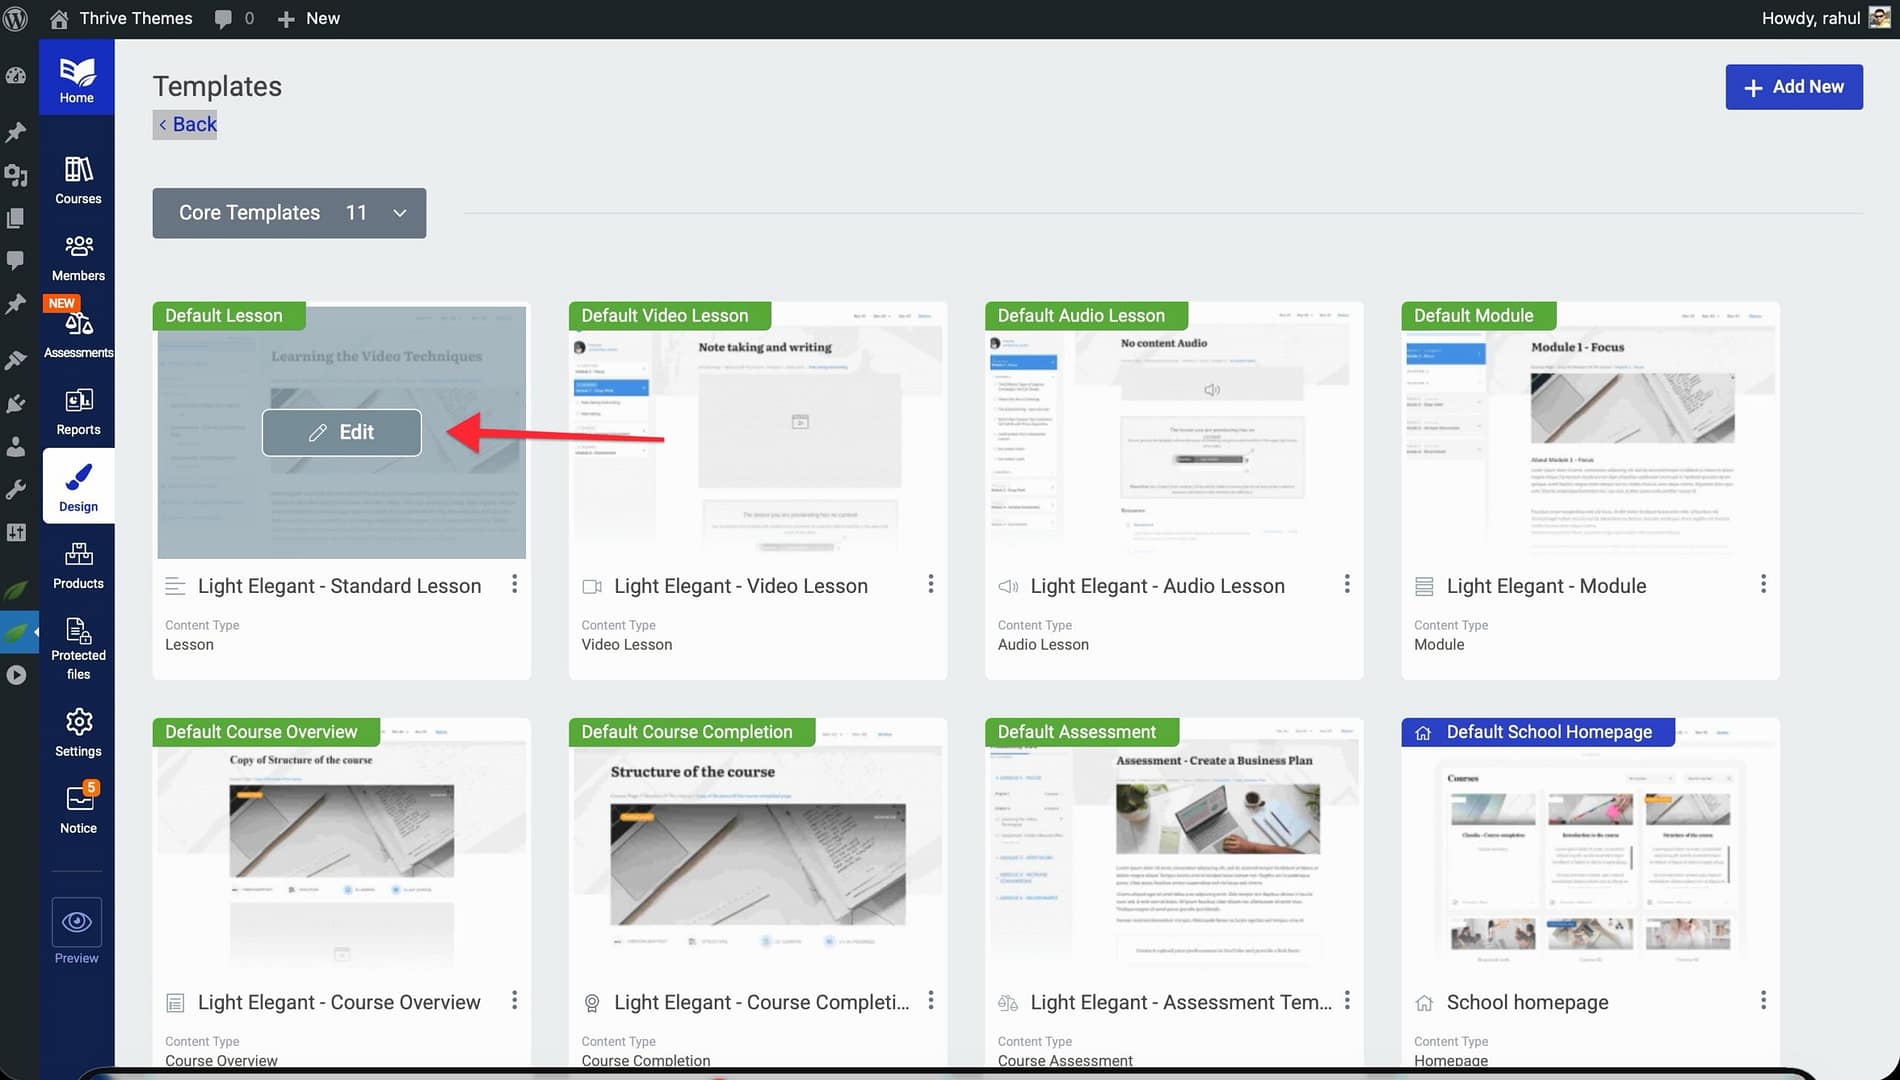
Task: Click the Preview eye icon
Action: click(x=77, y=922)
